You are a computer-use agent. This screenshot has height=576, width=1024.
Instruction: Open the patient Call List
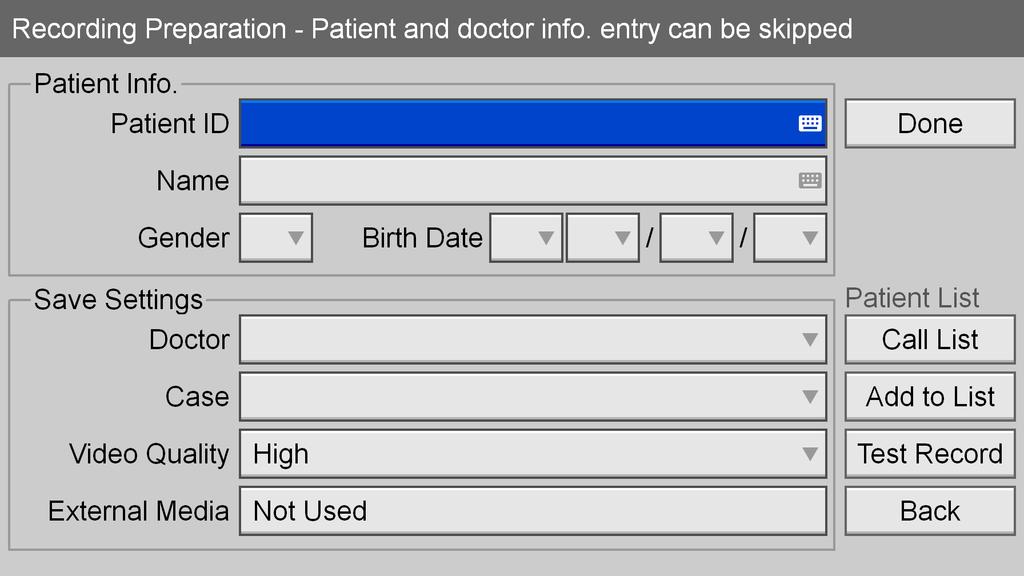pyautogui.click(x=930, y=340)
